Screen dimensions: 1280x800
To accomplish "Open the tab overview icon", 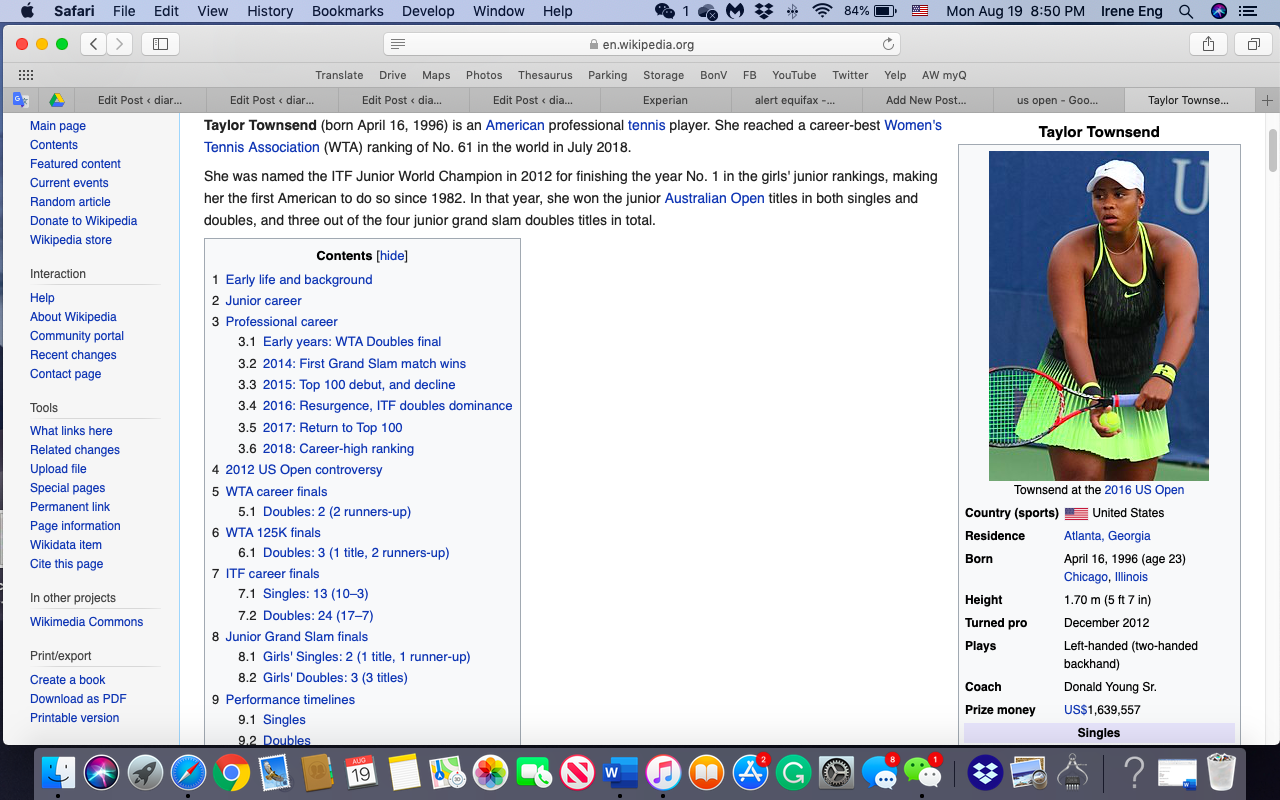I will (1253, 44).
